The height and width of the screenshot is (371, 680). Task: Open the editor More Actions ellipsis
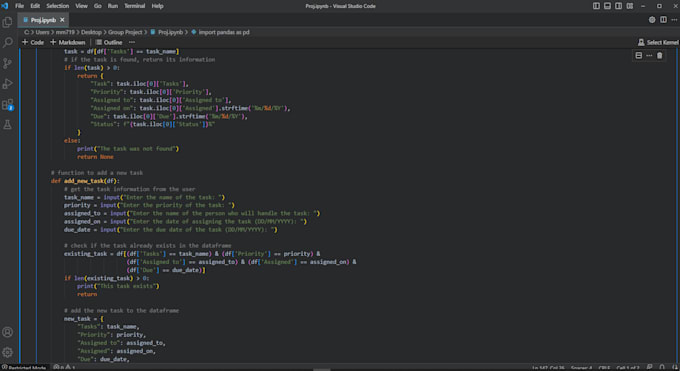click(674, 20)
